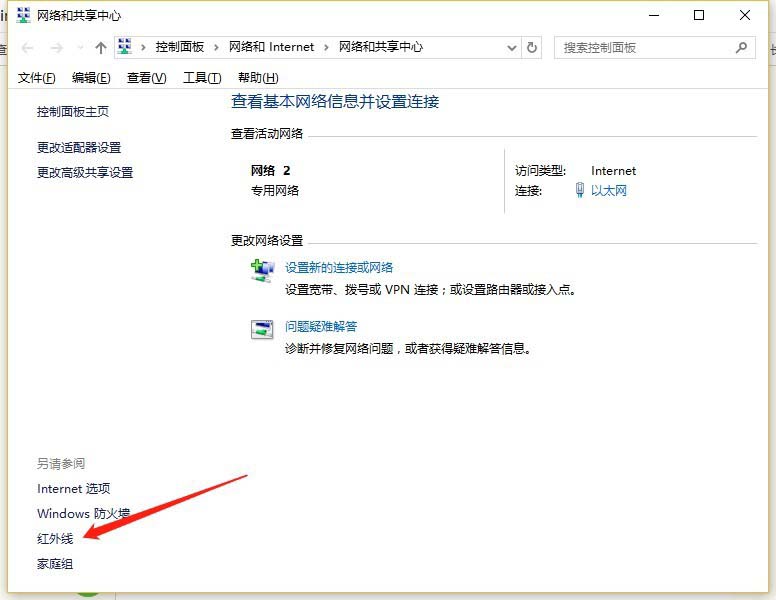This screenshot has height=600, width=776.
Task: Expand chevron before 控制面板 in breadcrumb
Action: (143, 48)
